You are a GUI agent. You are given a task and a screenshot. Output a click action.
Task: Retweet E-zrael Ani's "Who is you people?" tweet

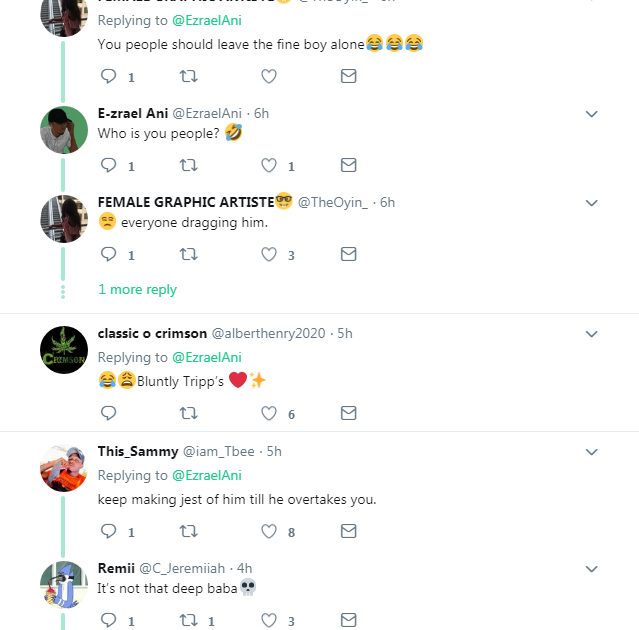(x=188, y=166)
